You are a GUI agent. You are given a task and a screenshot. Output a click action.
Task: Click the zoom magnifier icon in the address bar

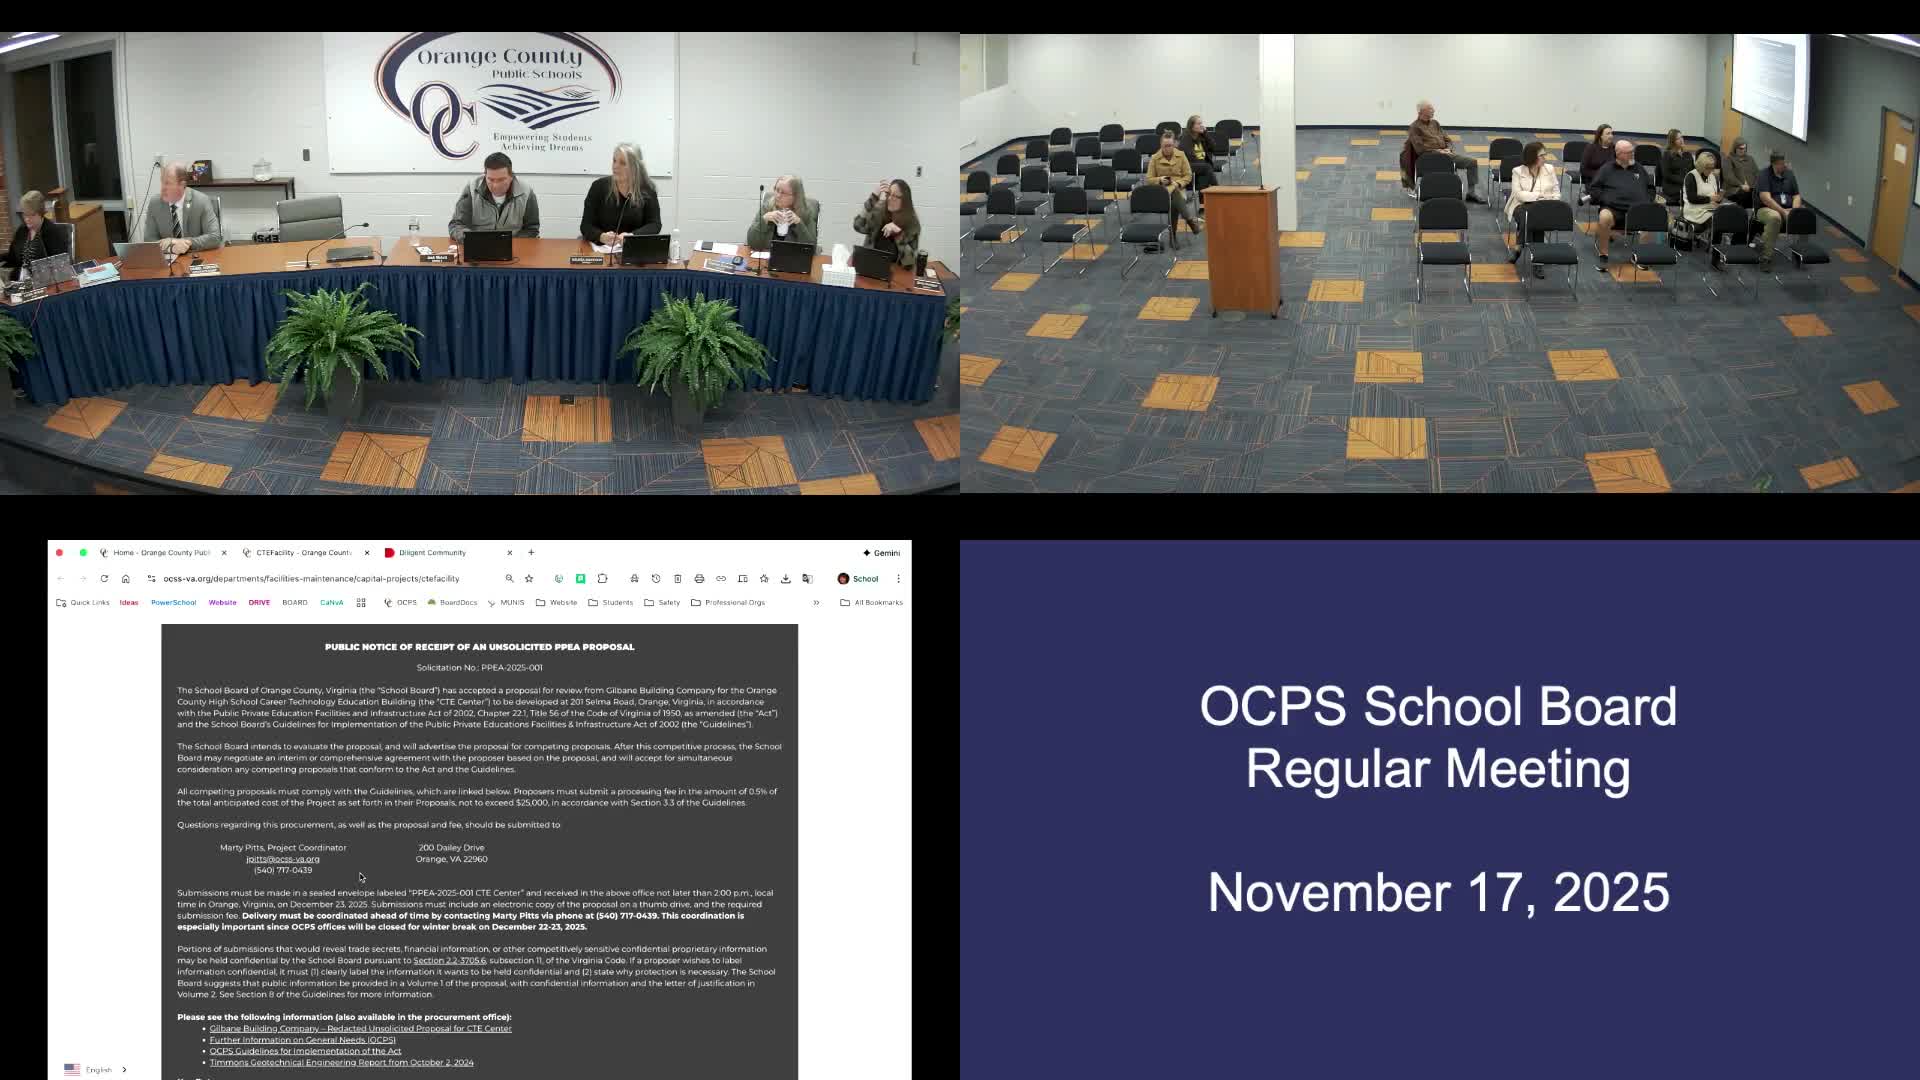(x=509, y=579)
